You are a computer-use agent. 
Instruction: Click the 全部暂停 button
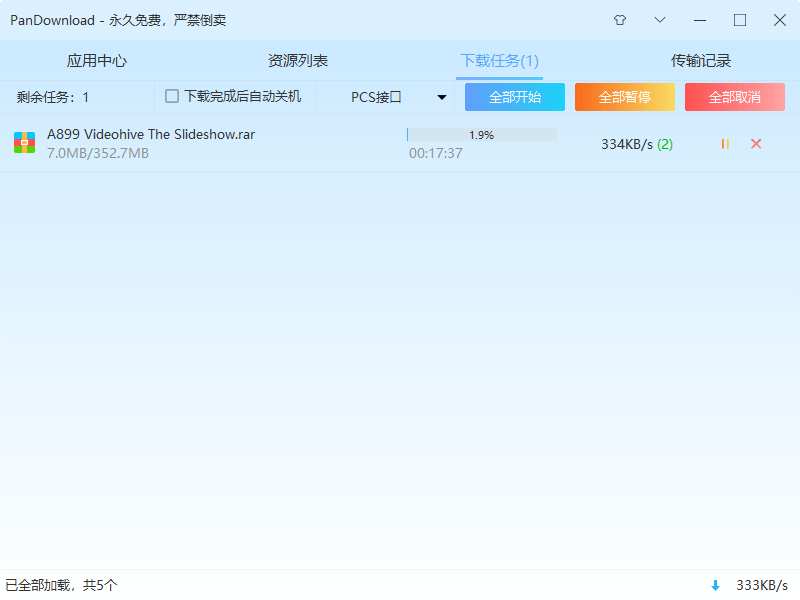(x=624, y=97)
